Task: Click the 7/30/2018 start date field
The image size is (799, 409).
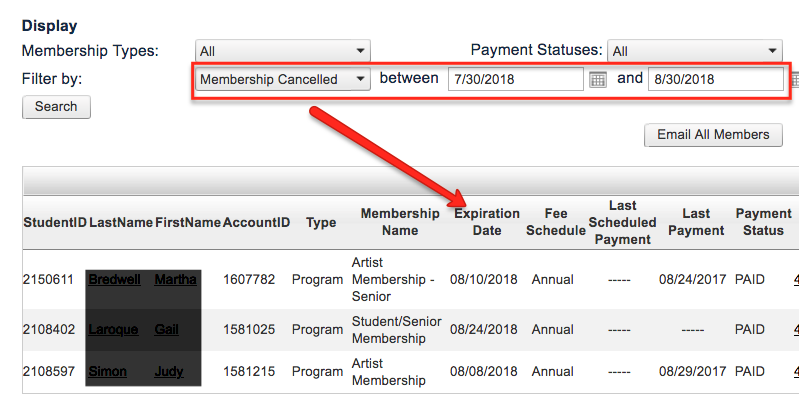Action: (x=515, y=79)
